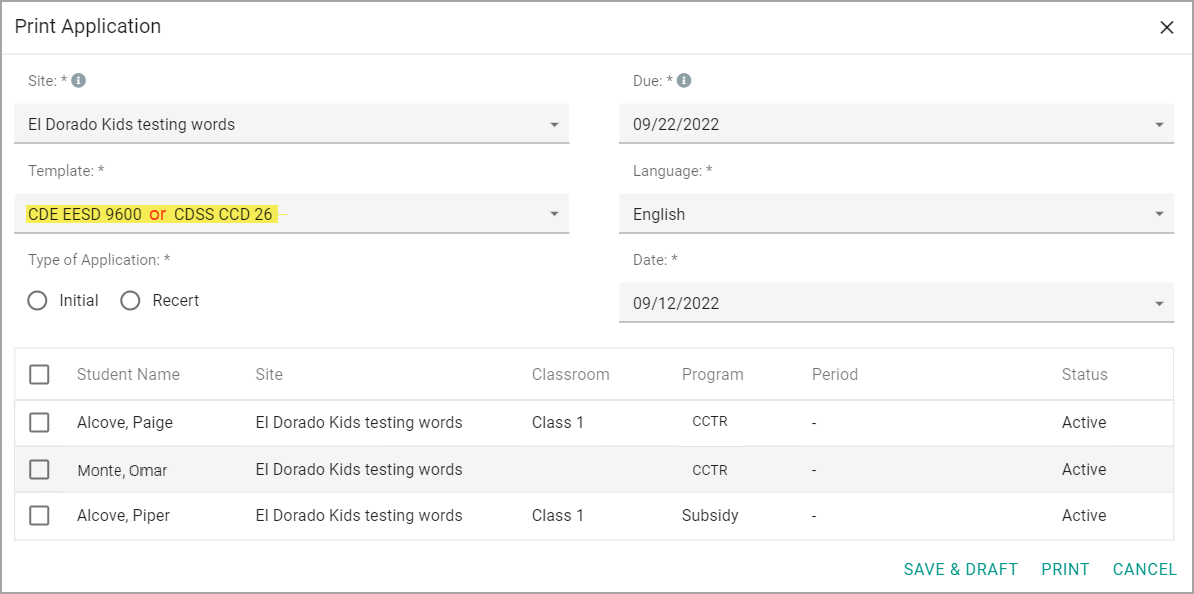
Task: Click the SAVE & DRAFT button
Action: point(960,570)
